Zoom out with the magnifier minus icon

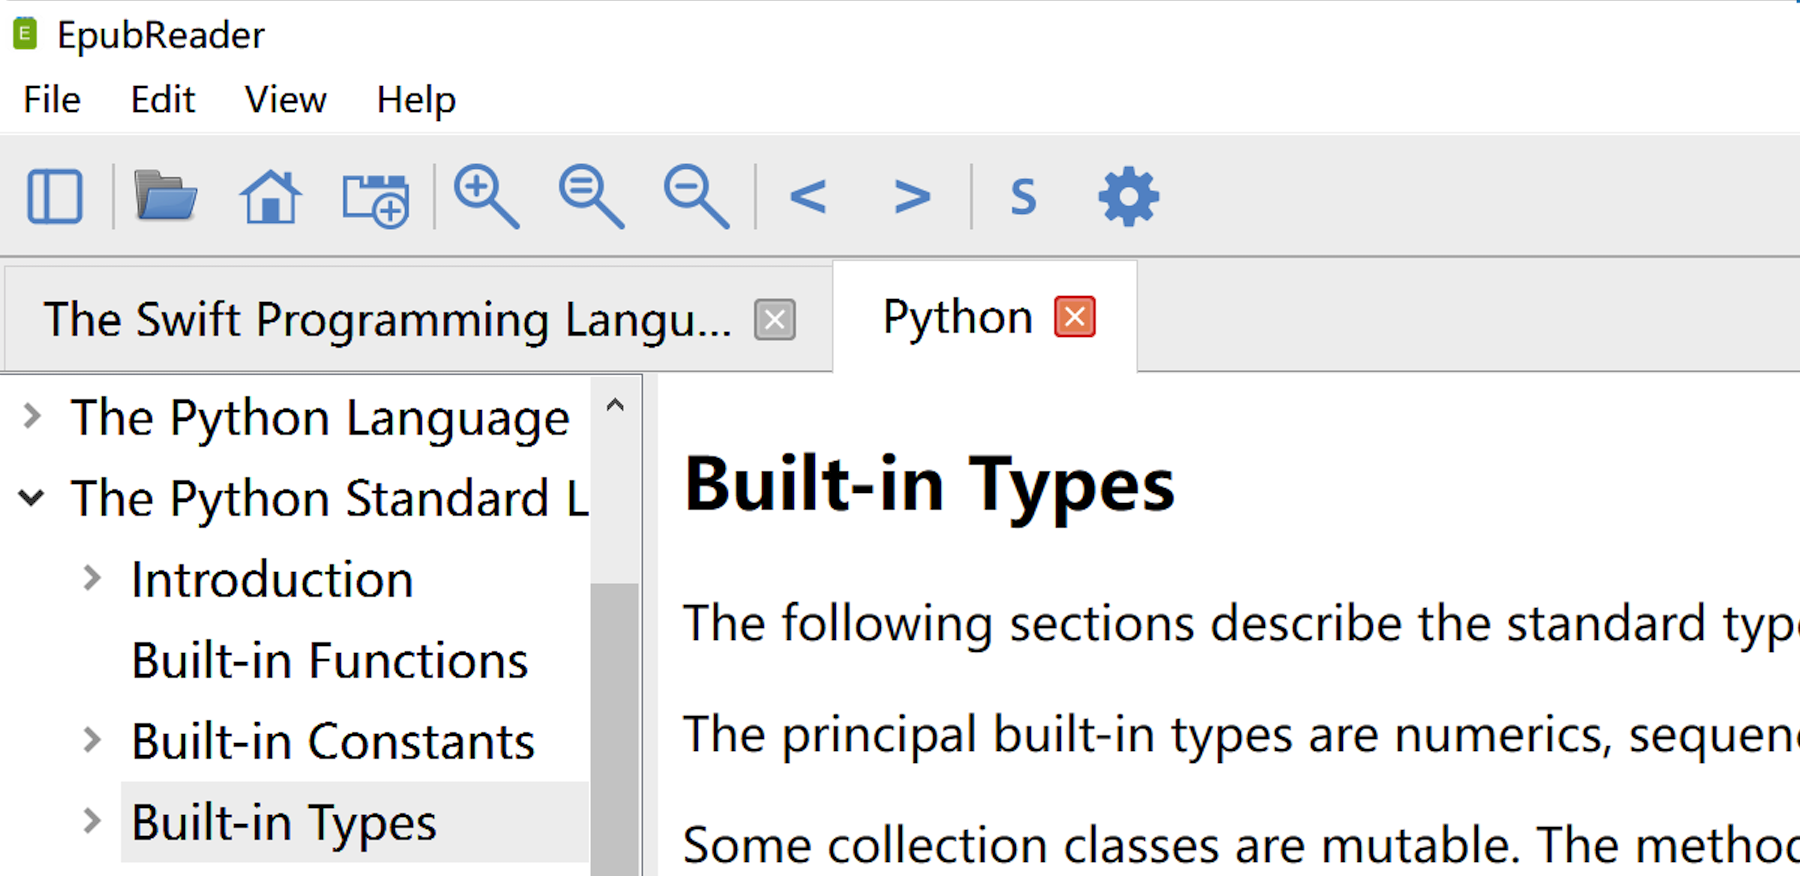(x=697, y=197)
